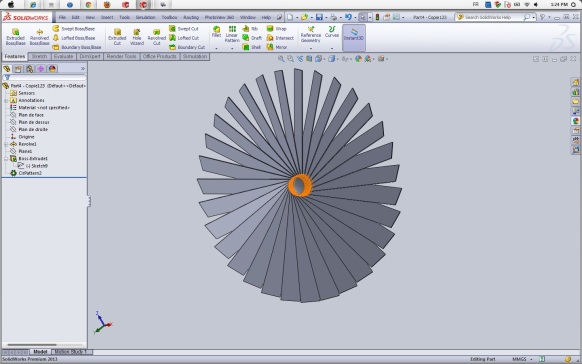Select the Linear Pattern tool

point(232,34)
